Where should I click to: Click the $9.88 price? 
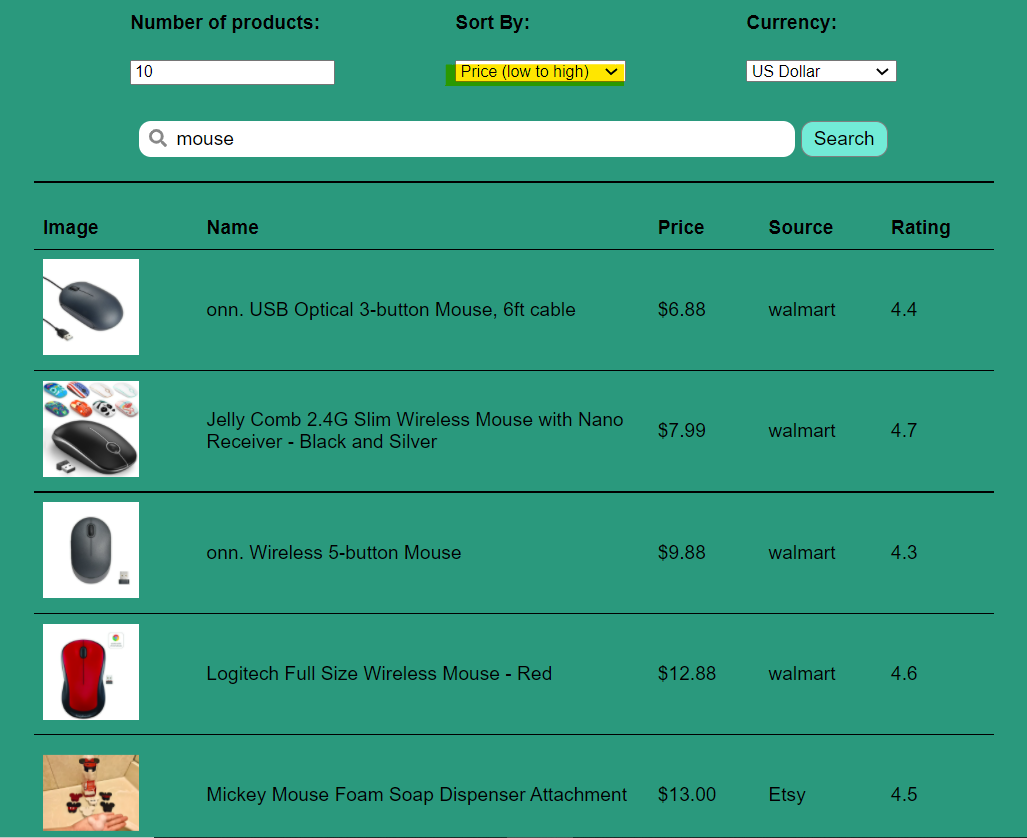click(x=681, y=552)
